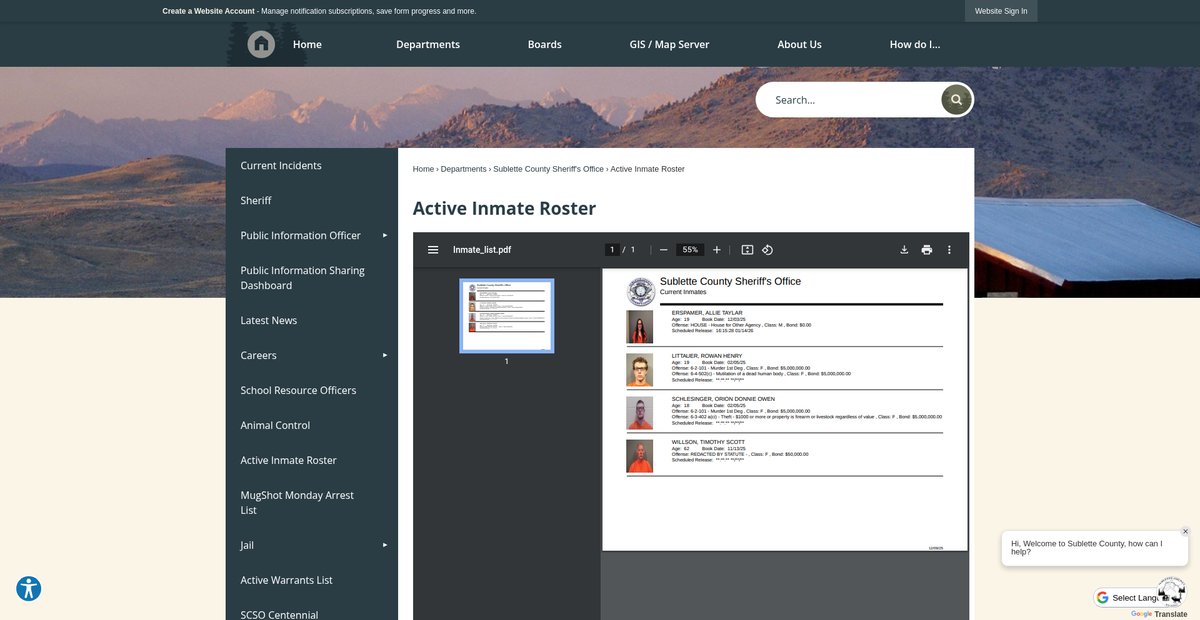The image size is (1200, 620).
Task: Expand the Careers submenu arrow
Action: 385,355
